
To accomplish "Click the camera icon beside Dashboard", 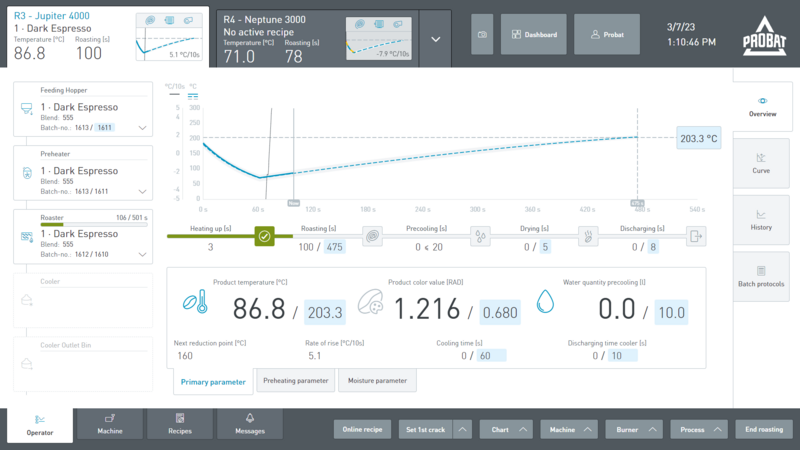I will click(481, 34).
